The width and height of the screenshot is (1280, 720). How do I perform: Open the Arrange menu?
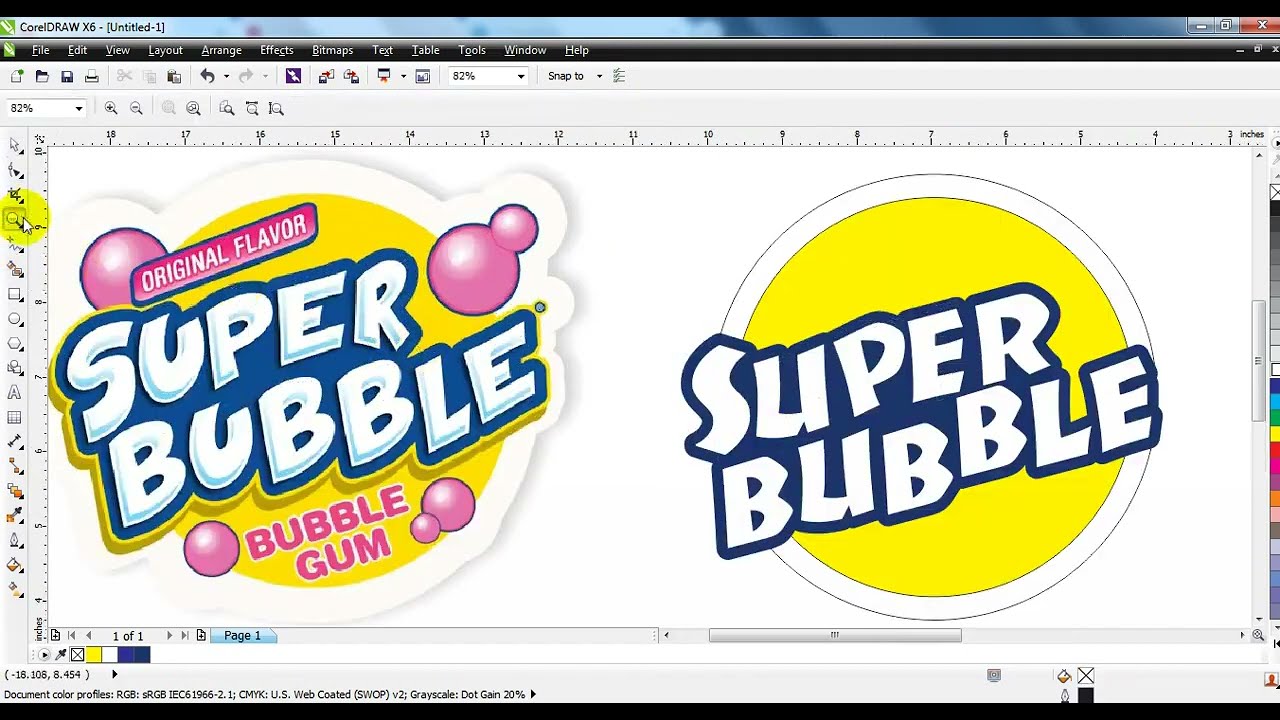tap(221, 50)
